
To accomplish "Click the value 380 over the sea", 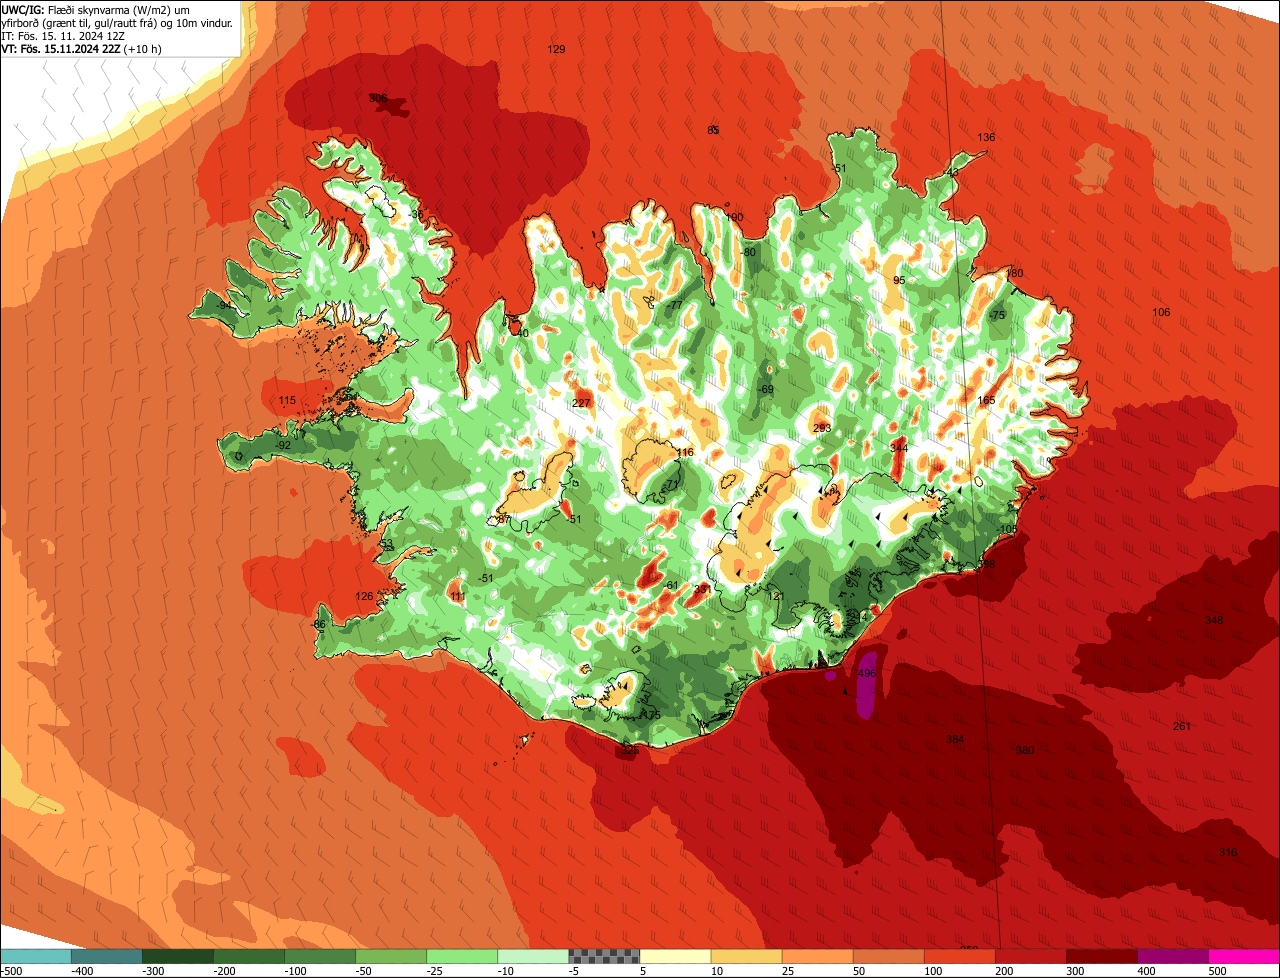I will click(1025, 750).
